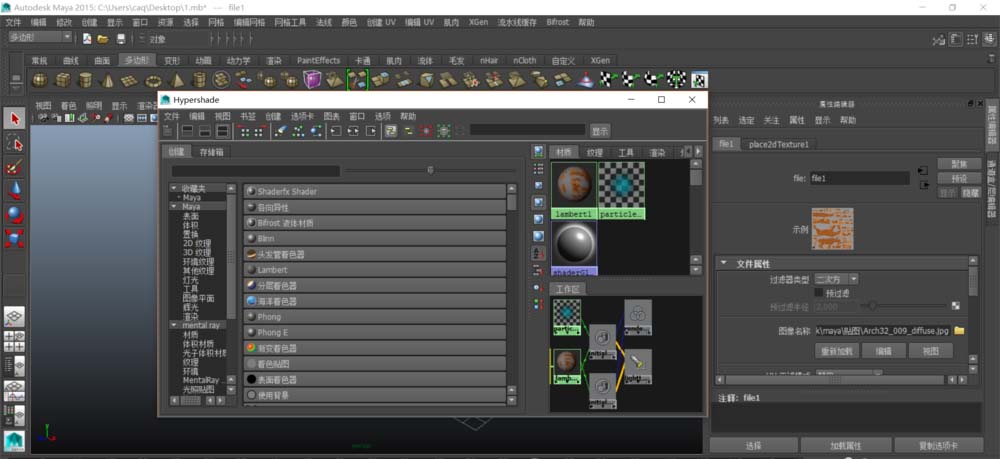
Task: Switch to the place2dTexture1 tab
Action: (x=779, y=145)
